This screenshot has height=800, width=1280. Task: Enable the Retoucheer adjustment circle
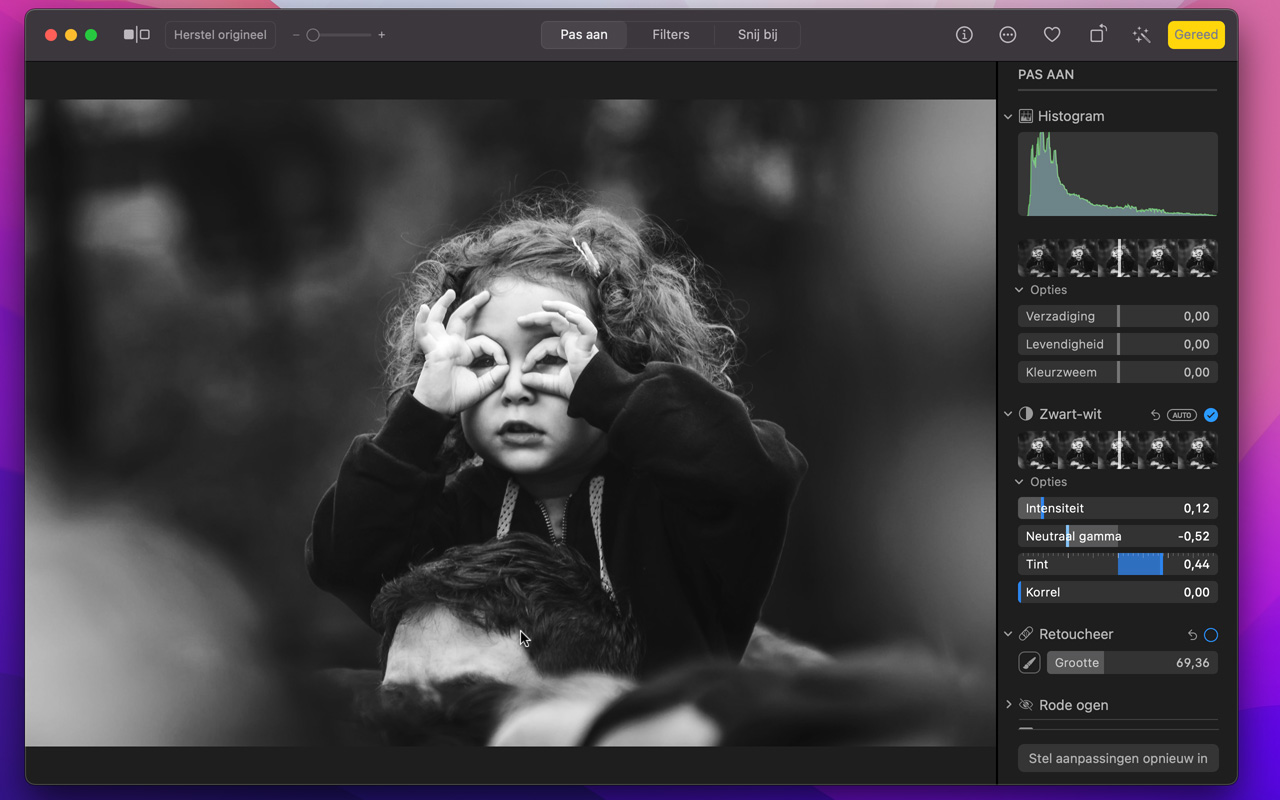[1211, 635]
